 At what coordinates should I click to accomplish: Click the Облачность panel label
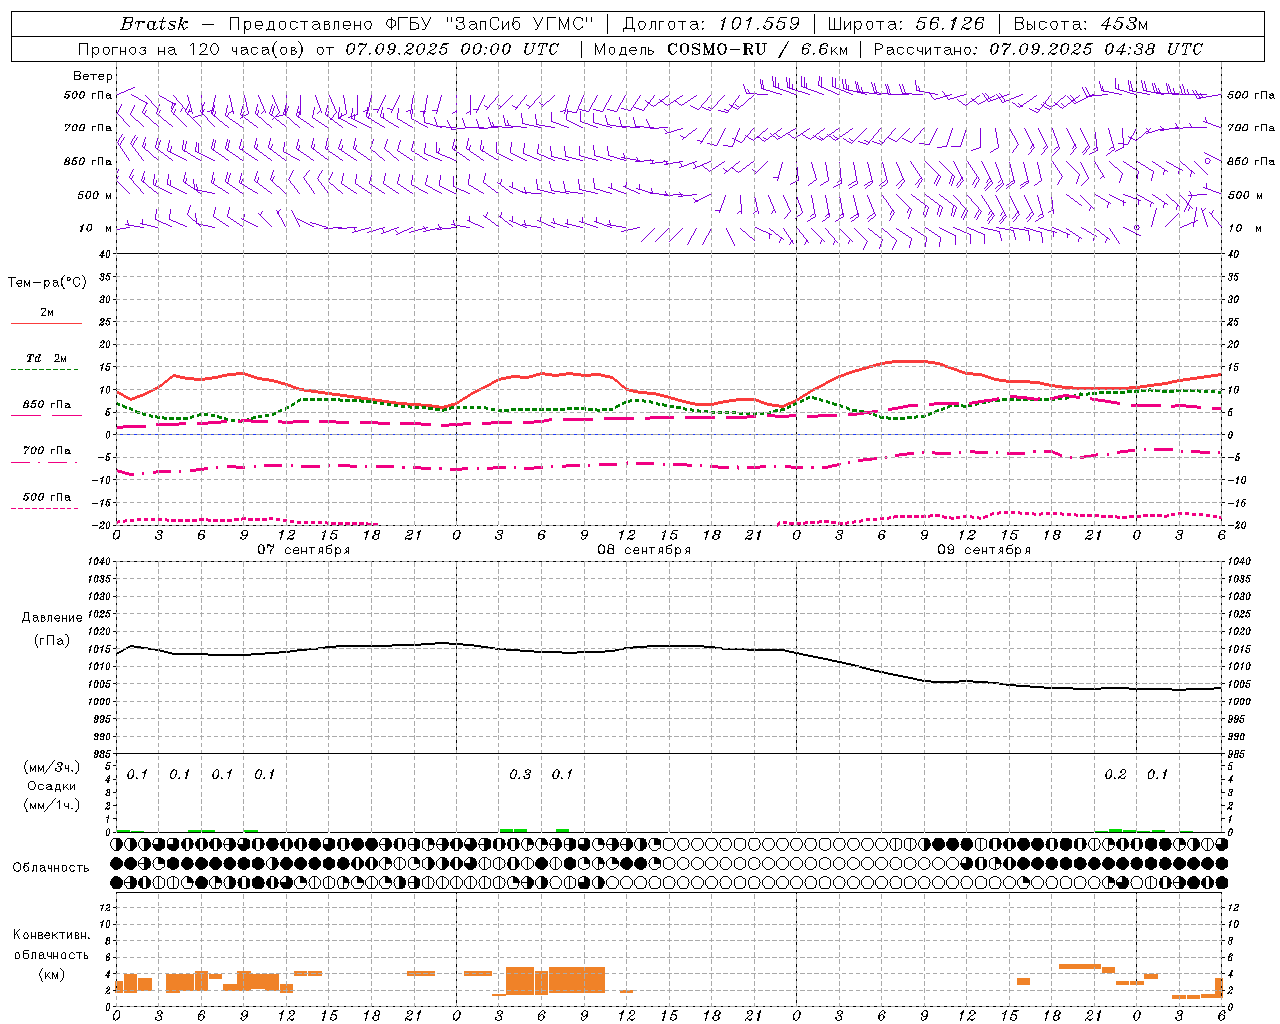tap(51, 867)
